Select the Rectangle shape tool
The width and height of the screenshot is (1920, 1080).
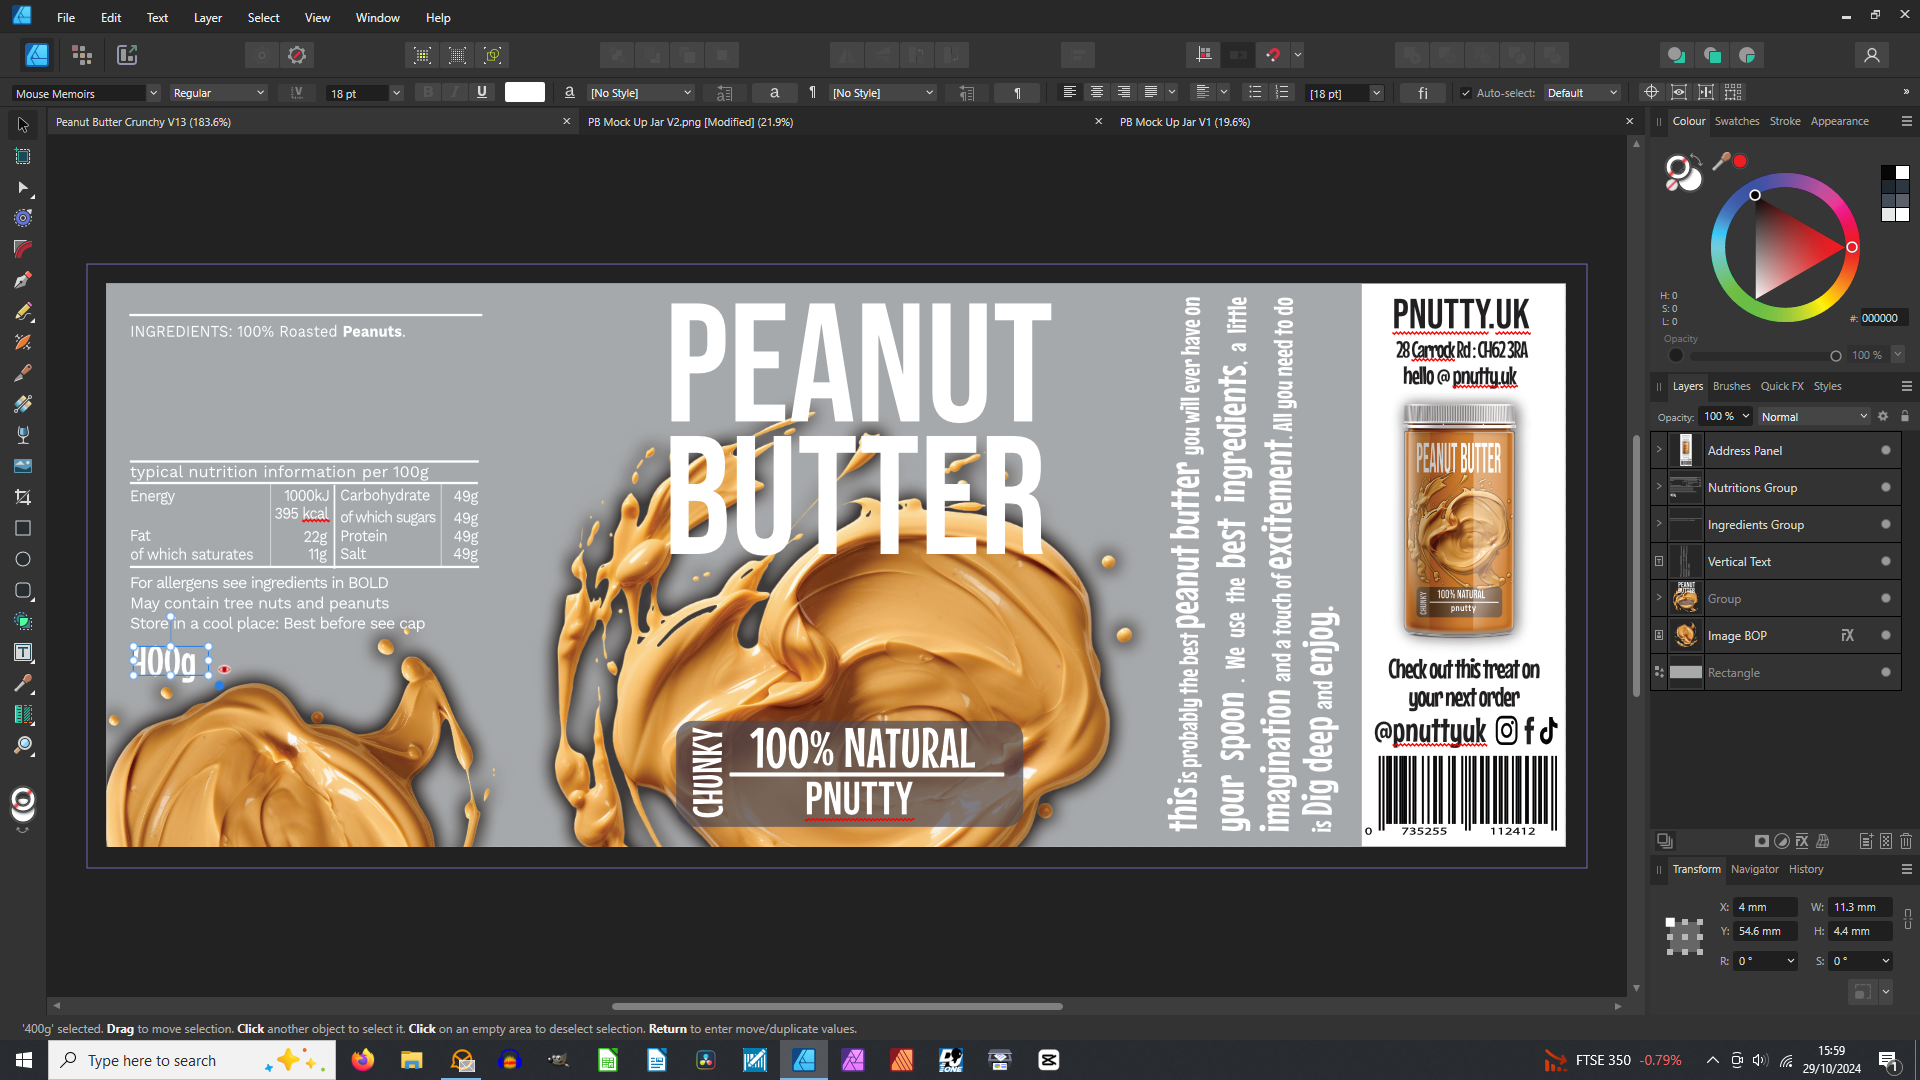(23, 528)
